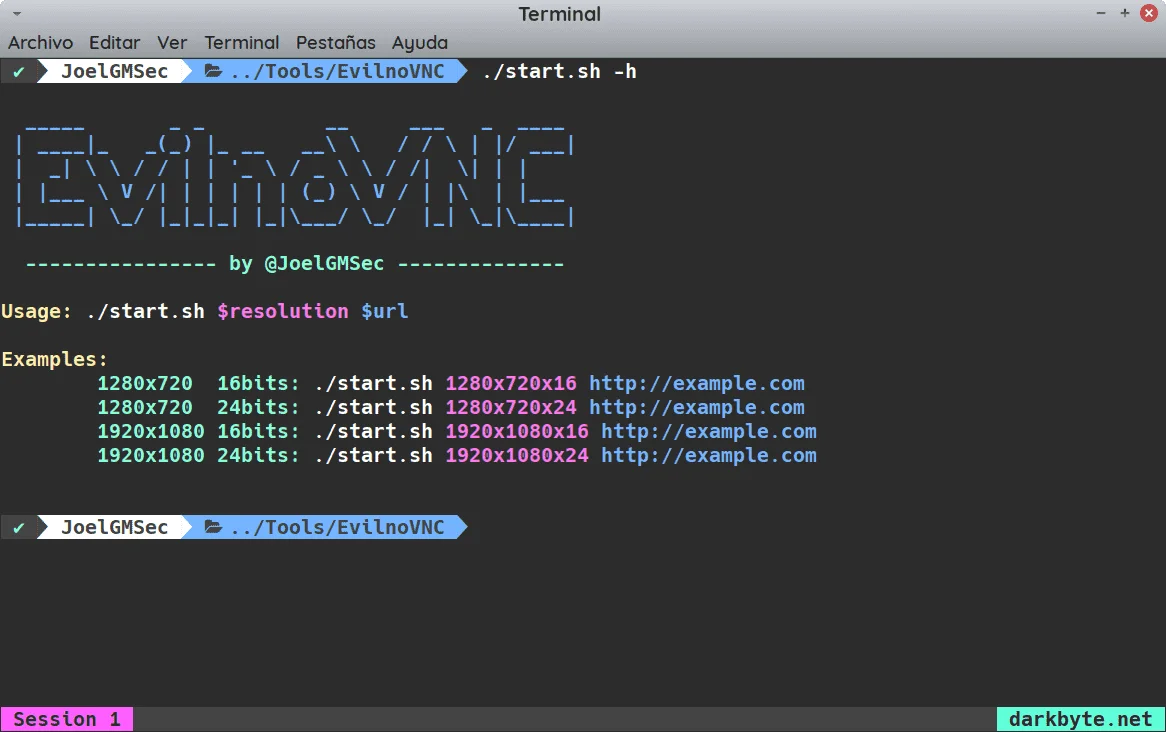1166x732 pixels.
Task: Click the folder icon in bottom prompt
Action: point(213,527)
